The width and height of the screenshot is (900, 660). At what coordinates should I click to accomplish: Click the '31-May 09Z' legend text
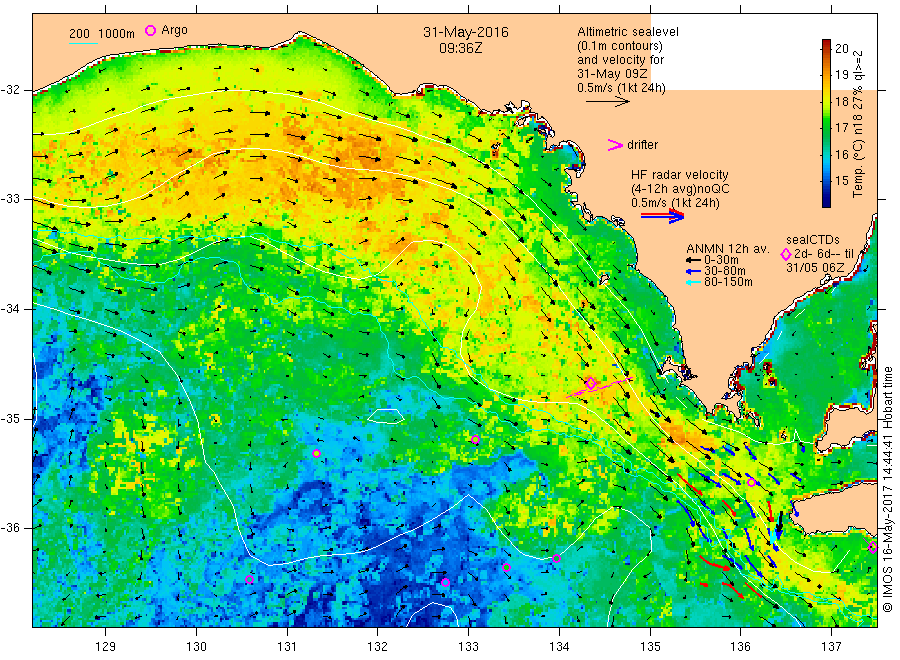pos(612,74)
